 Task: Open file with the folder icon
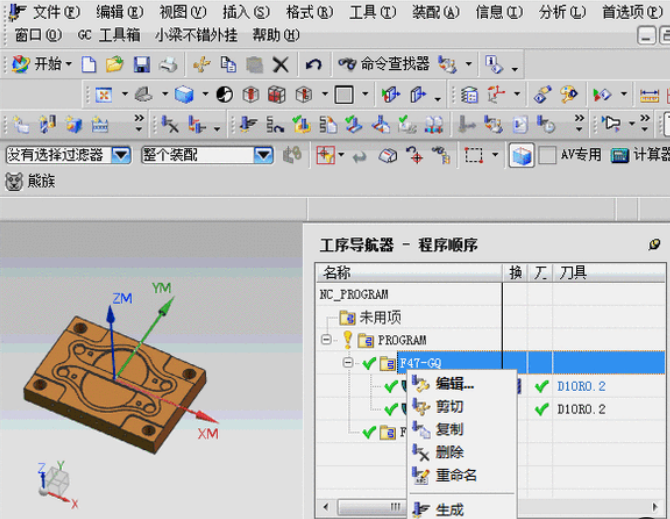pos(115,64)
